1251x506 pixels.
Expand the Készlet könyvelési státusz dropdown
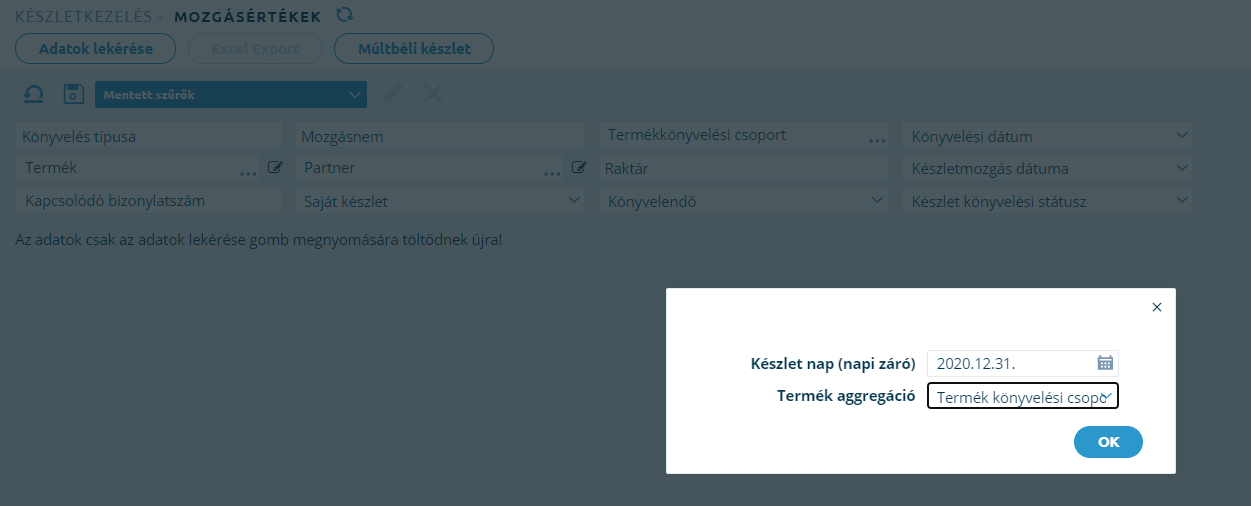(x=1048, y=201)
